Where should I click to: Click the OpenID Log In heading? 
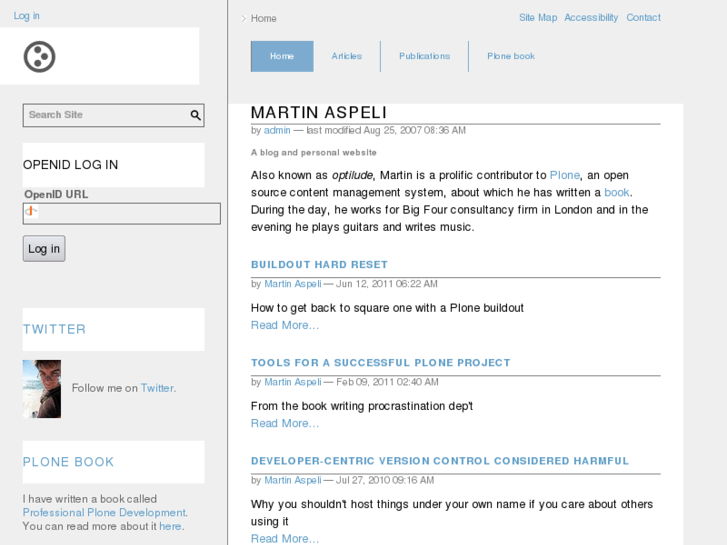click(x=70, y=165)
